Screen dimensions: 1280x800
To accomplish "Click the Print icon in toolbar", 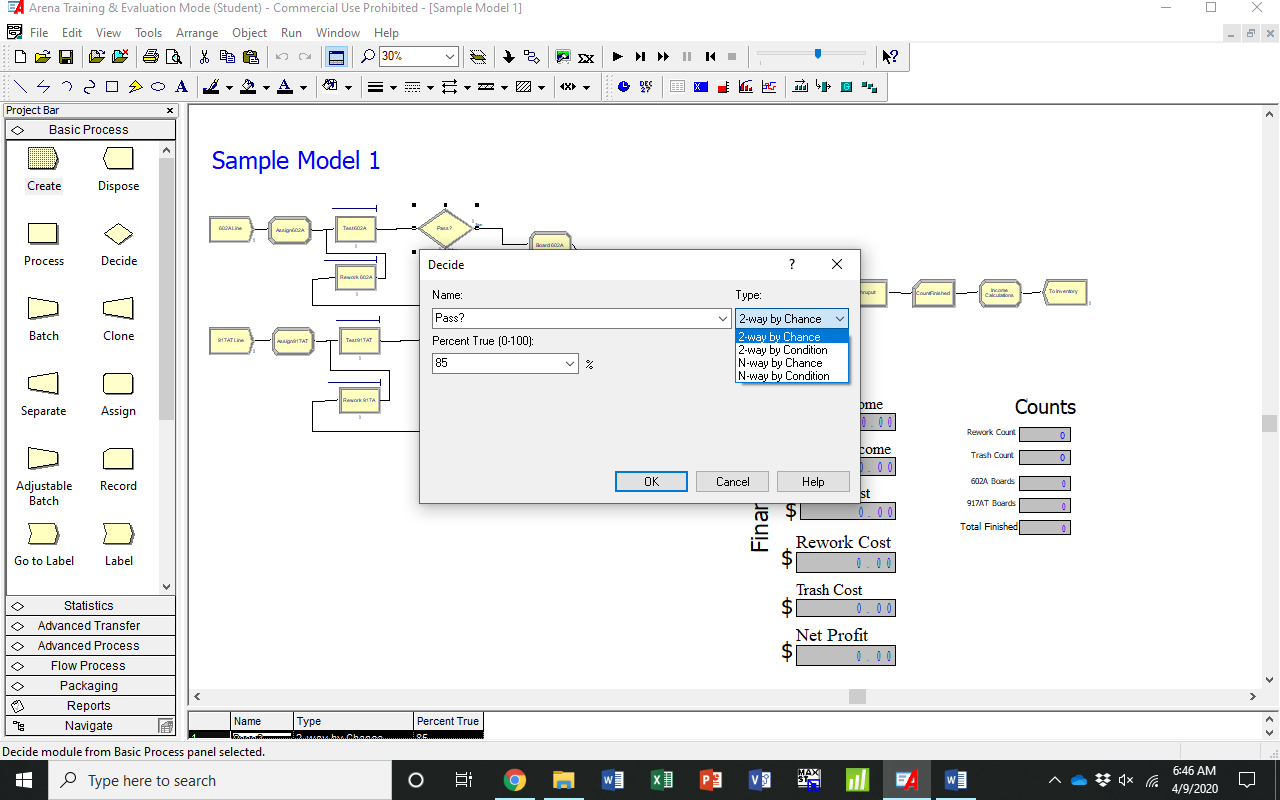I will 150,57.
